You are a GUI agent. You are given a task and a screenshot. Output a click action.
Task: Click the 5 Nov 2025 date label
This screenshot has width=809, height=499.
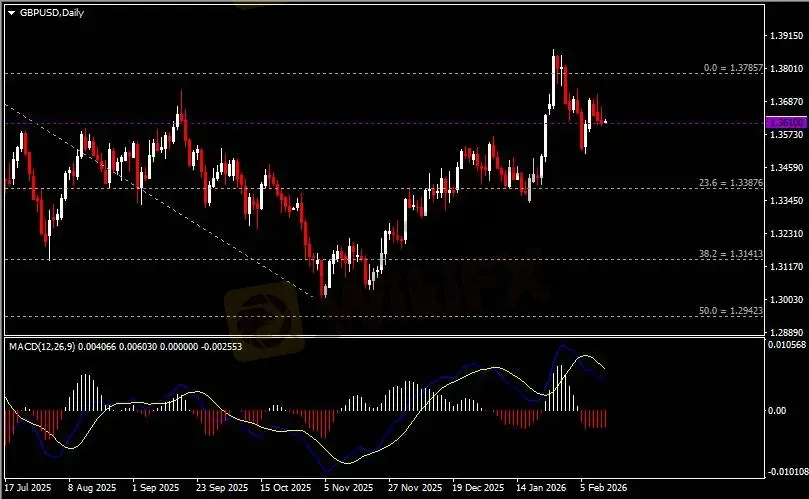click(x=348, y=488)
